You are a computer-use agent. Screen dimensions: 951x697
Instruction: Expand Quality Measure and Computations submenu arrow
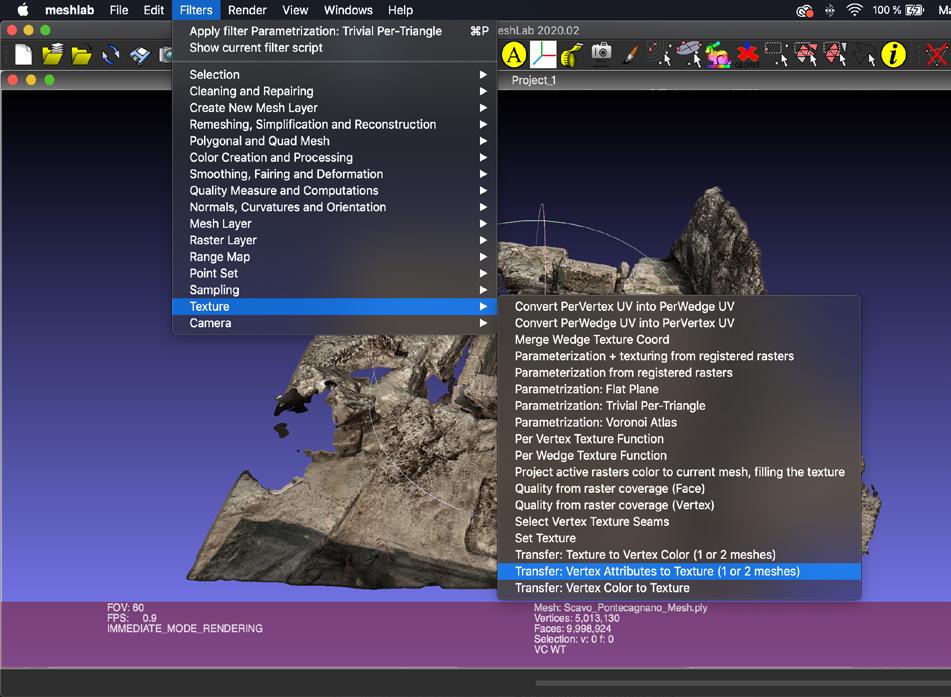(483, 190)
